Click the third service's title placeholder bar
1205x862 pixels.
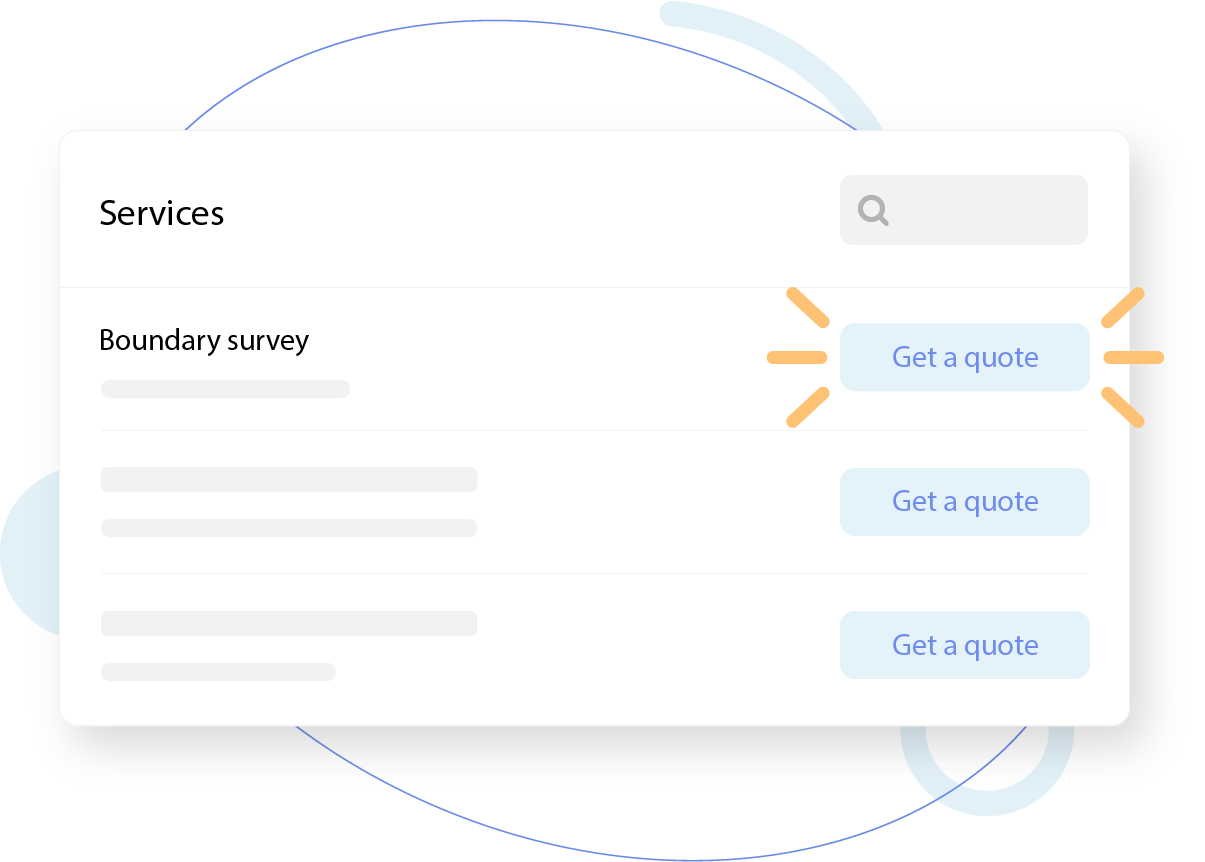[289, 624]
